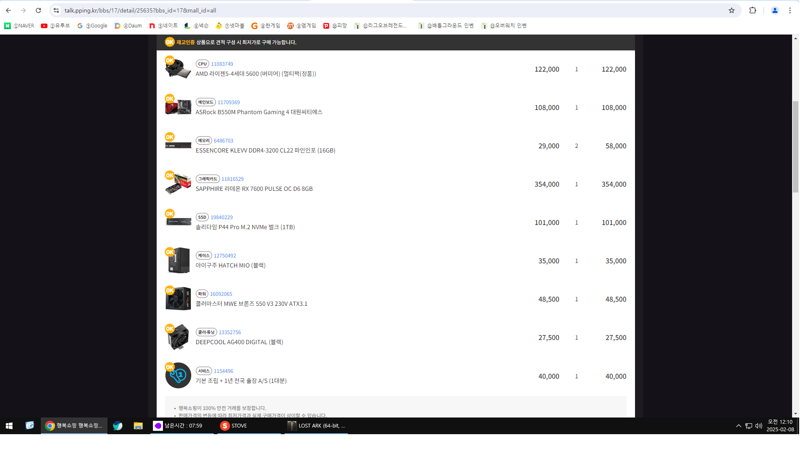The height and width of the screenshot is (450, 800).
Task: Open the AMD Ryzen 5600 CPU thumbnail
Action: pos(178,69)
